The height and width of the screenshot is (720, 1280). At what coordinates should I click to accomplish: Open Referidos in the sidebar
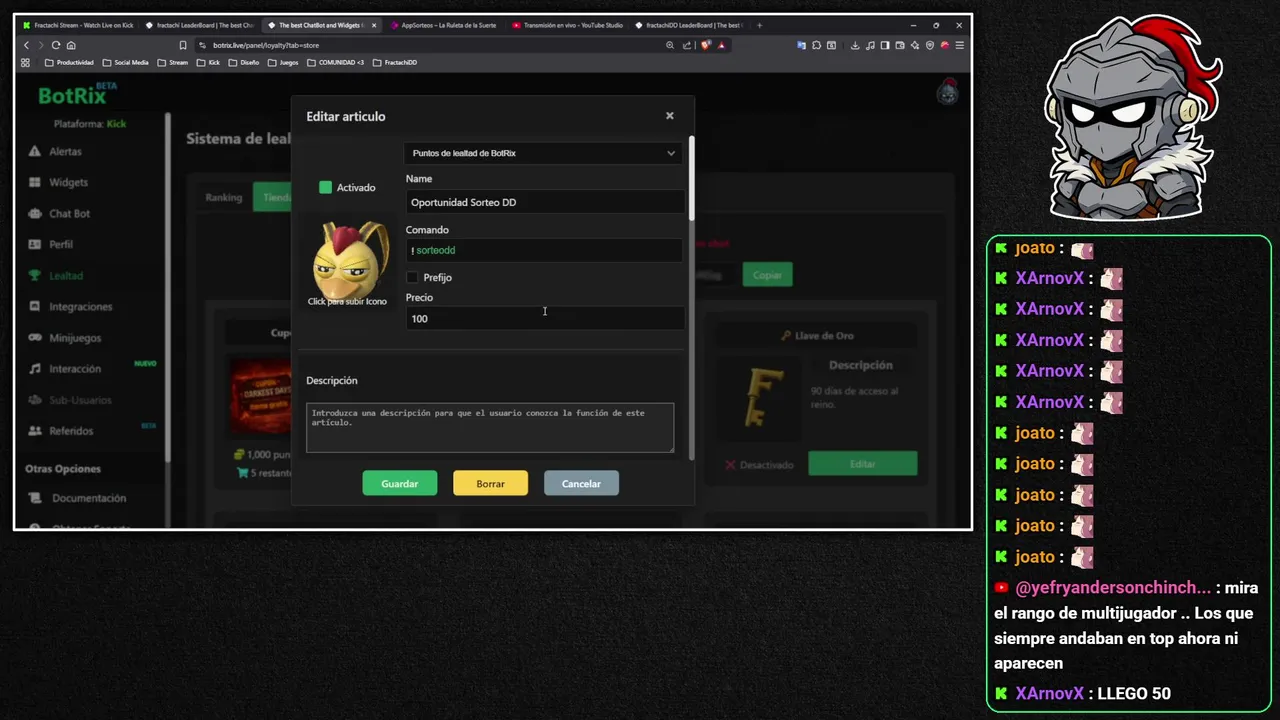(x=71, y=431)
